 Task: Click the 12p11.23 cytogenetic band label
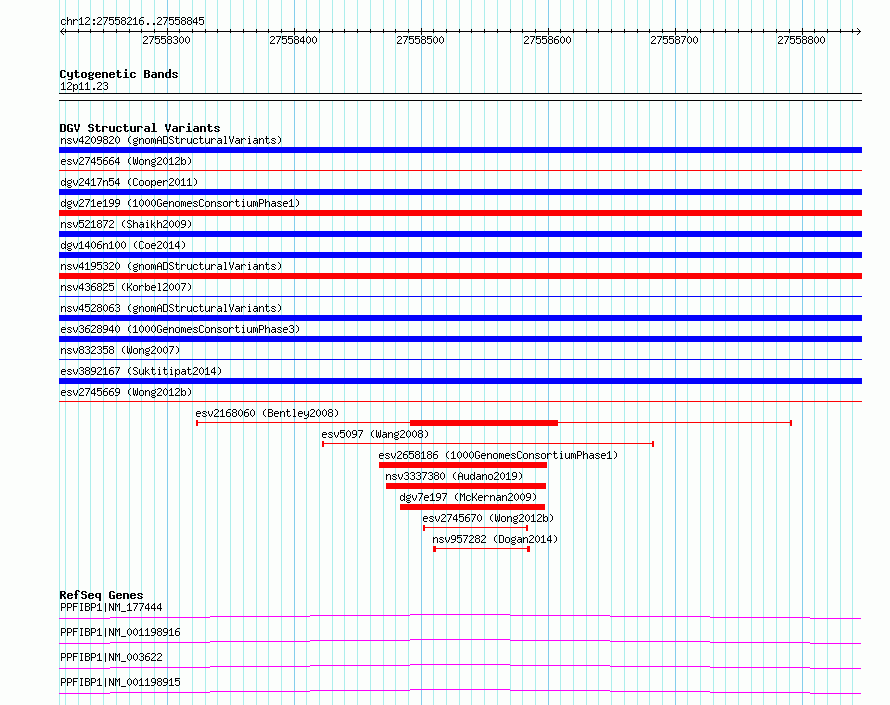tap(84, 86)
